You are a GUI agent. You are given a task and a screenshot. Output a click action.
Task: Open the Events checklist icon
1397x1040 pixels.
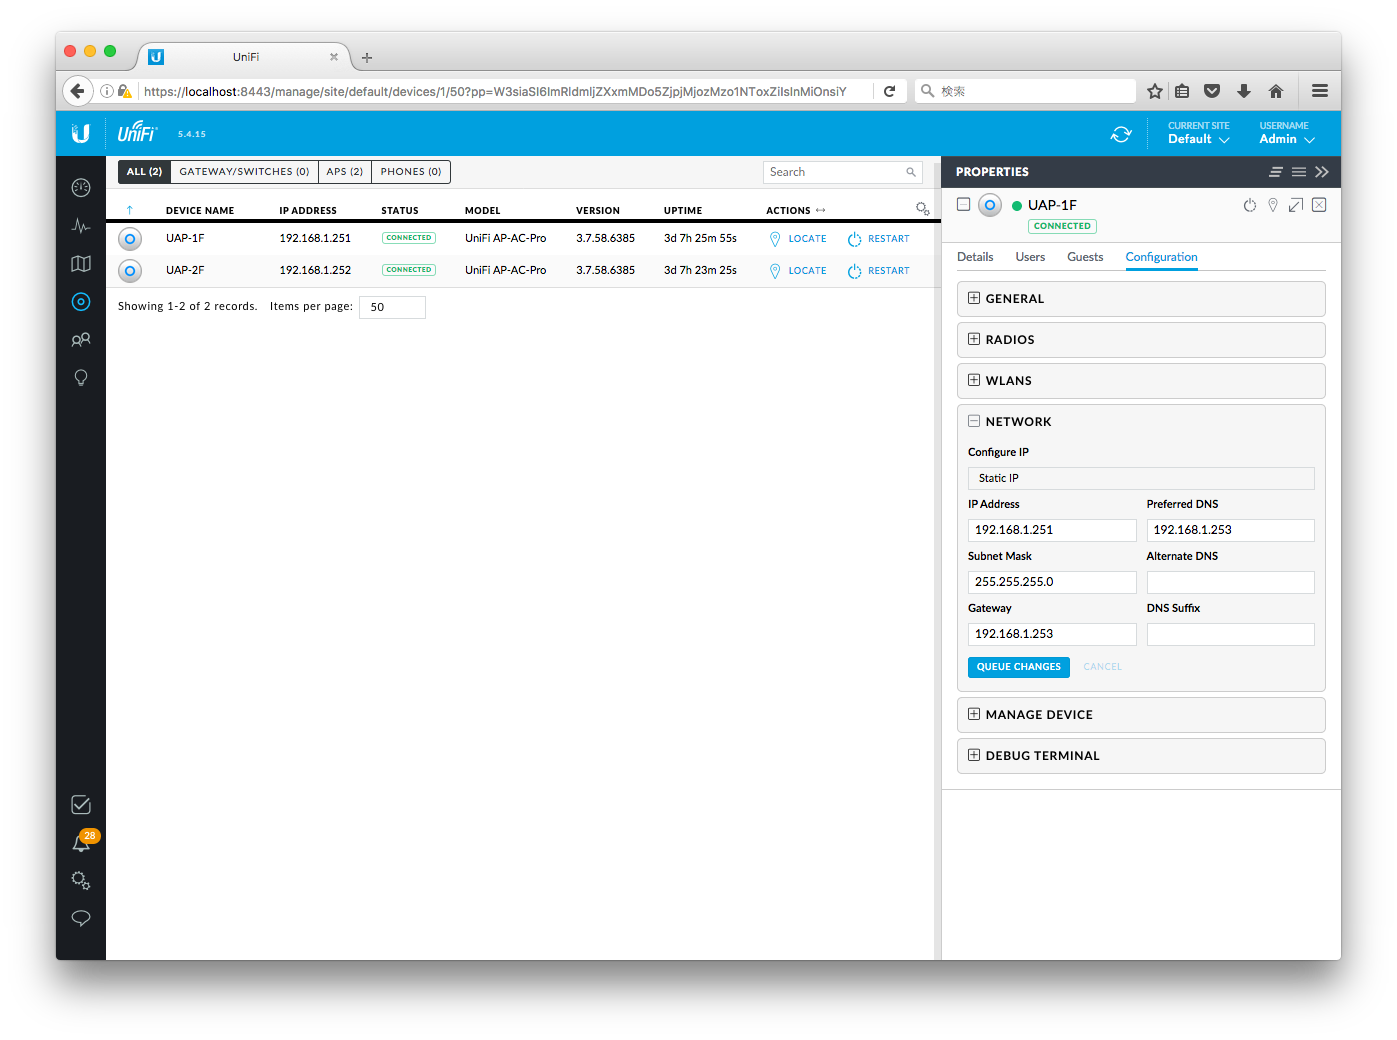(81, 805)
